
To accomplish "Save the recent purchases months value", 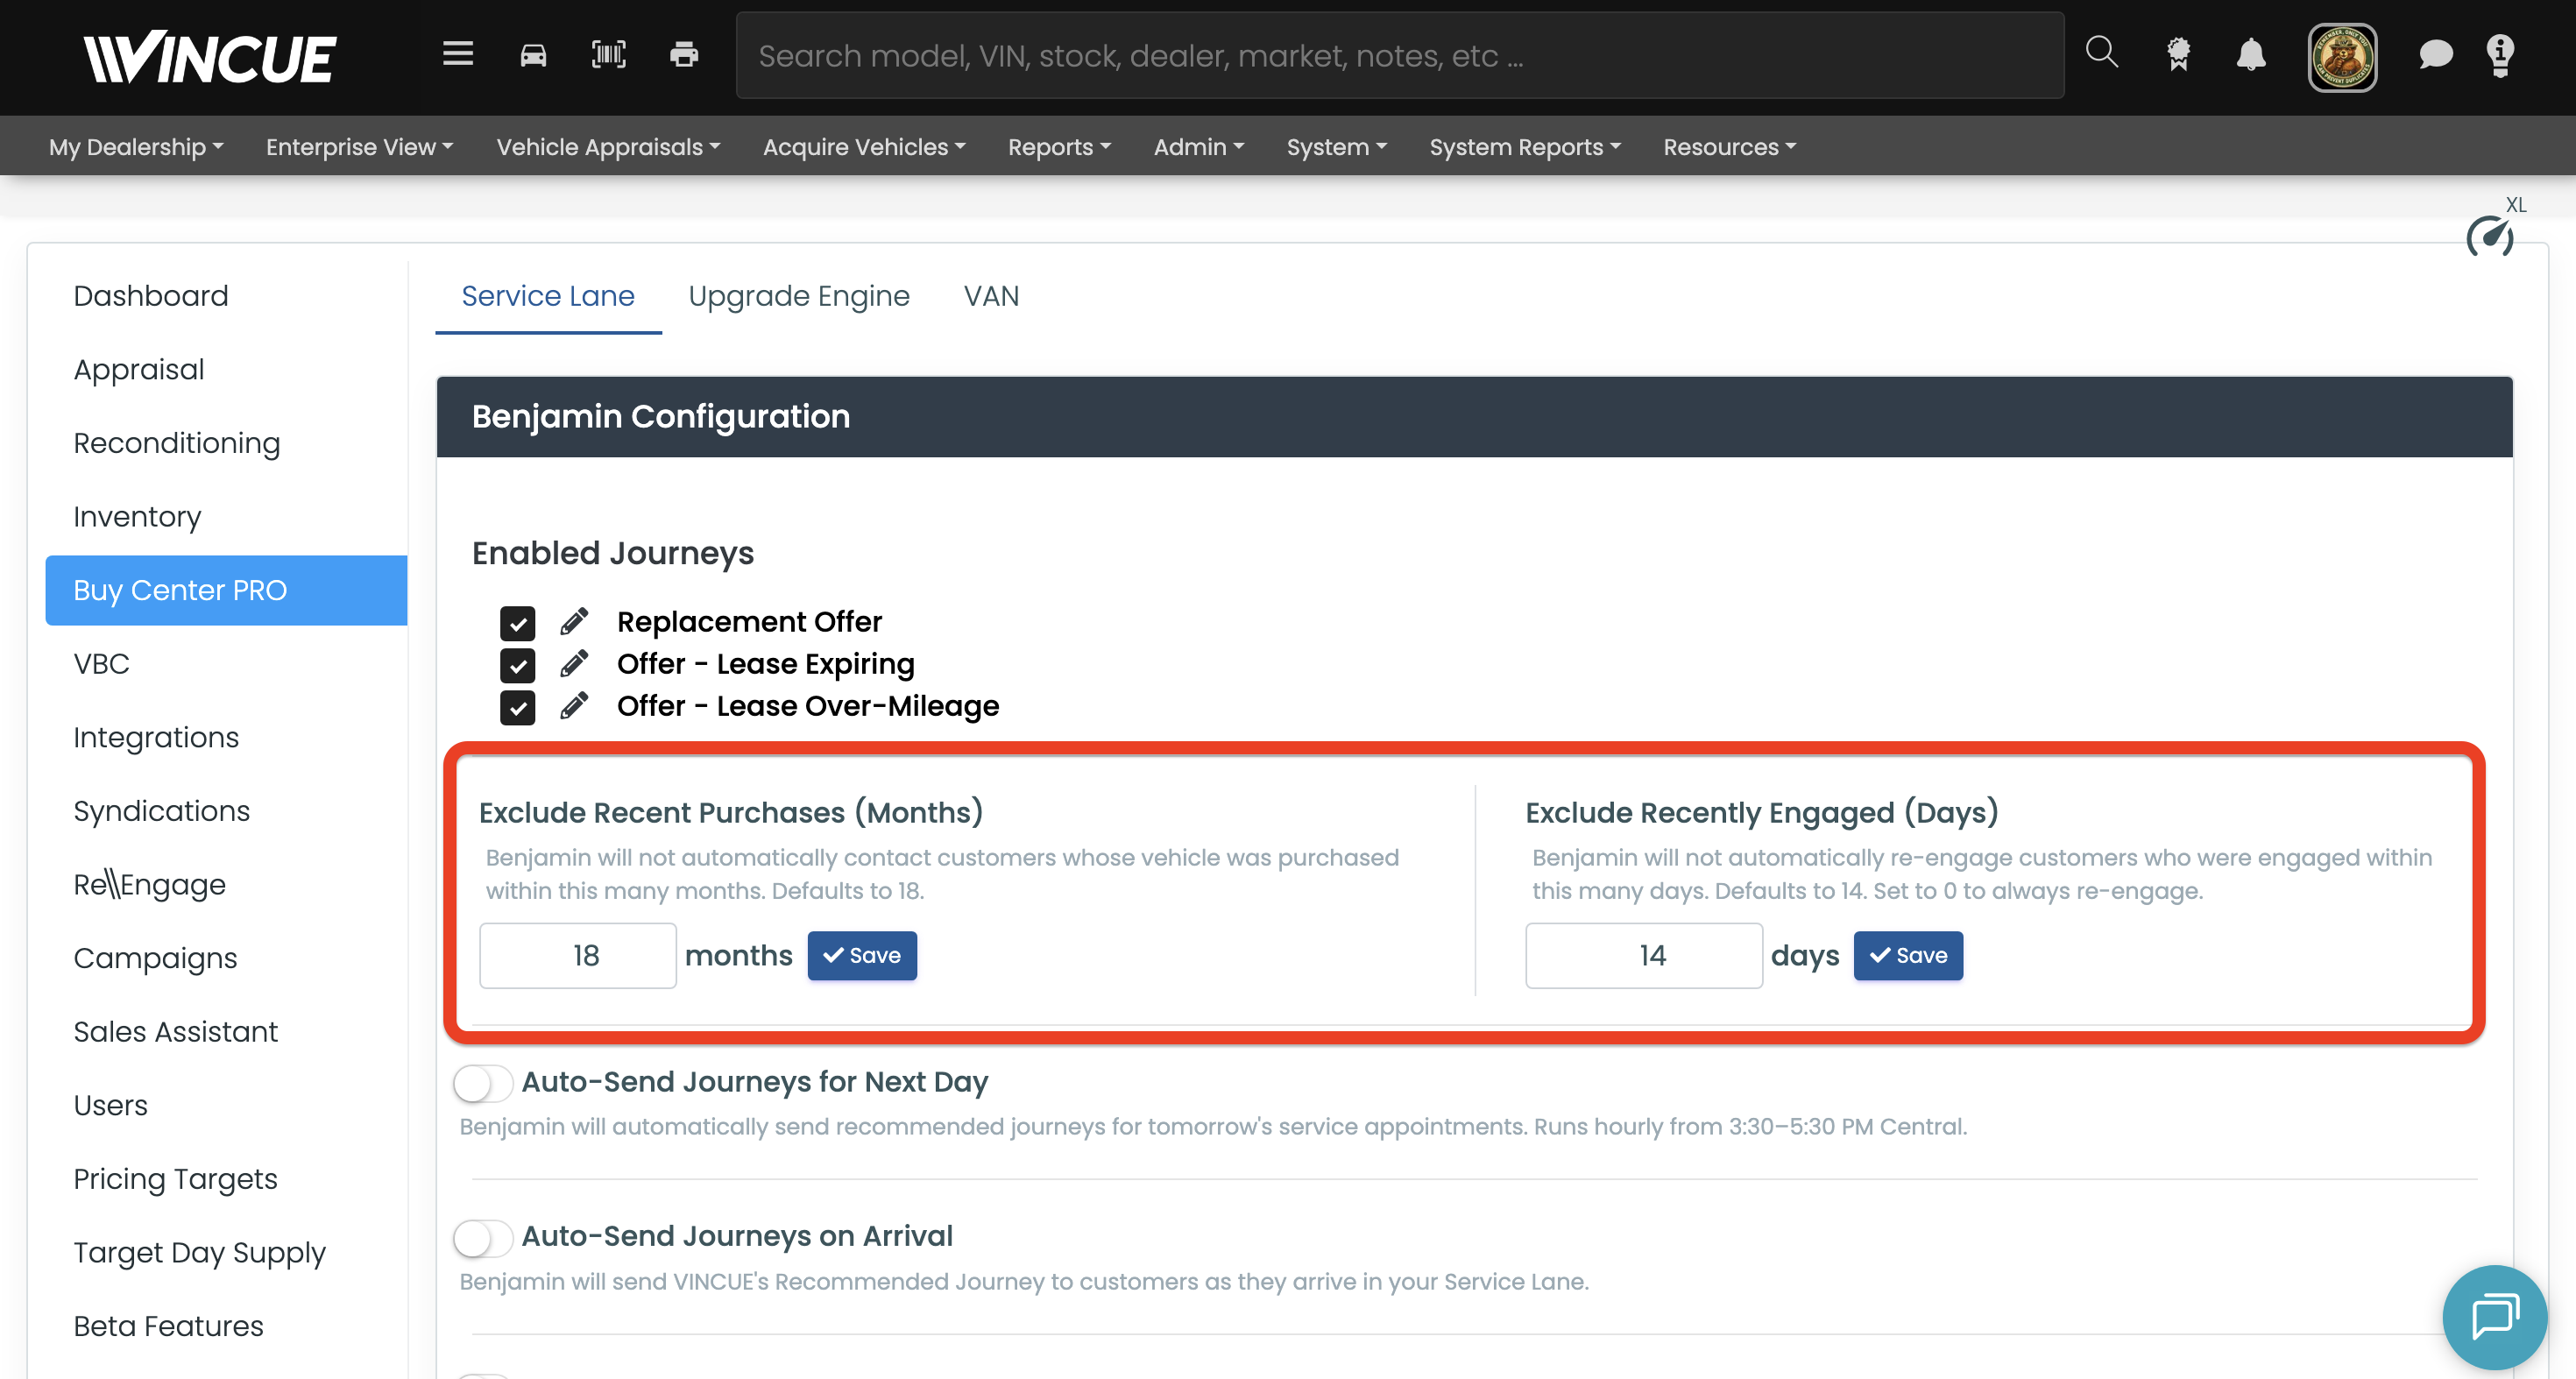I will (862, 956).
